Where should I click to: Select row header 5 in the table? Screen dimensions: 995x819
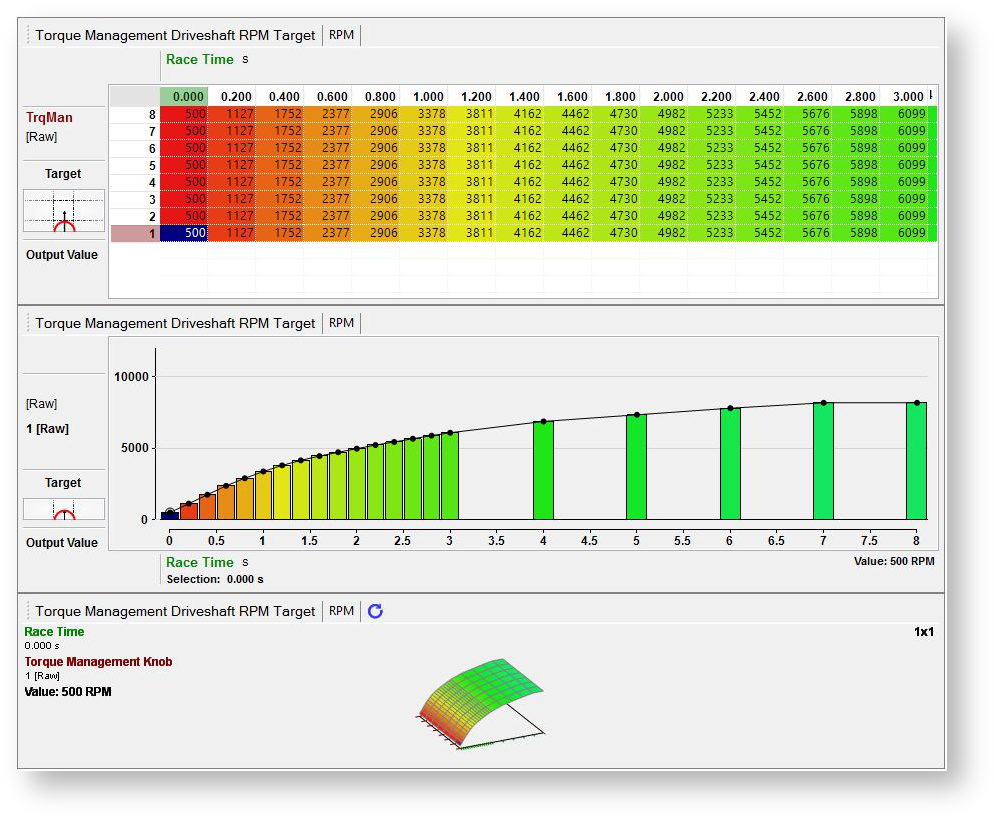[x=135, y=165]
